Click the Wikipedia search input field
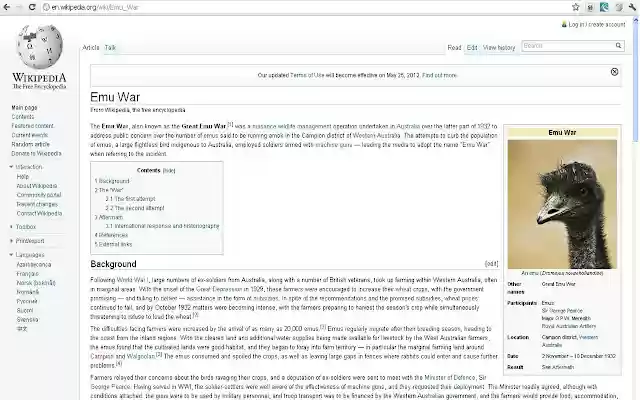640x400 pixels. pos(568,46)
